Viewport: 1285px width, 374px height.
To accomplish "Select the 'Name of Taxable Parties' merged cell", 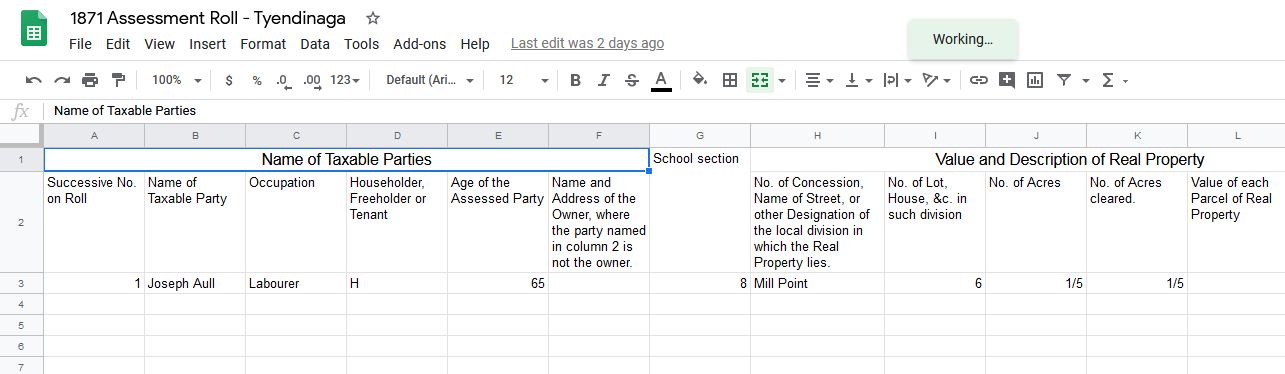I will click(x=346, y=160).
